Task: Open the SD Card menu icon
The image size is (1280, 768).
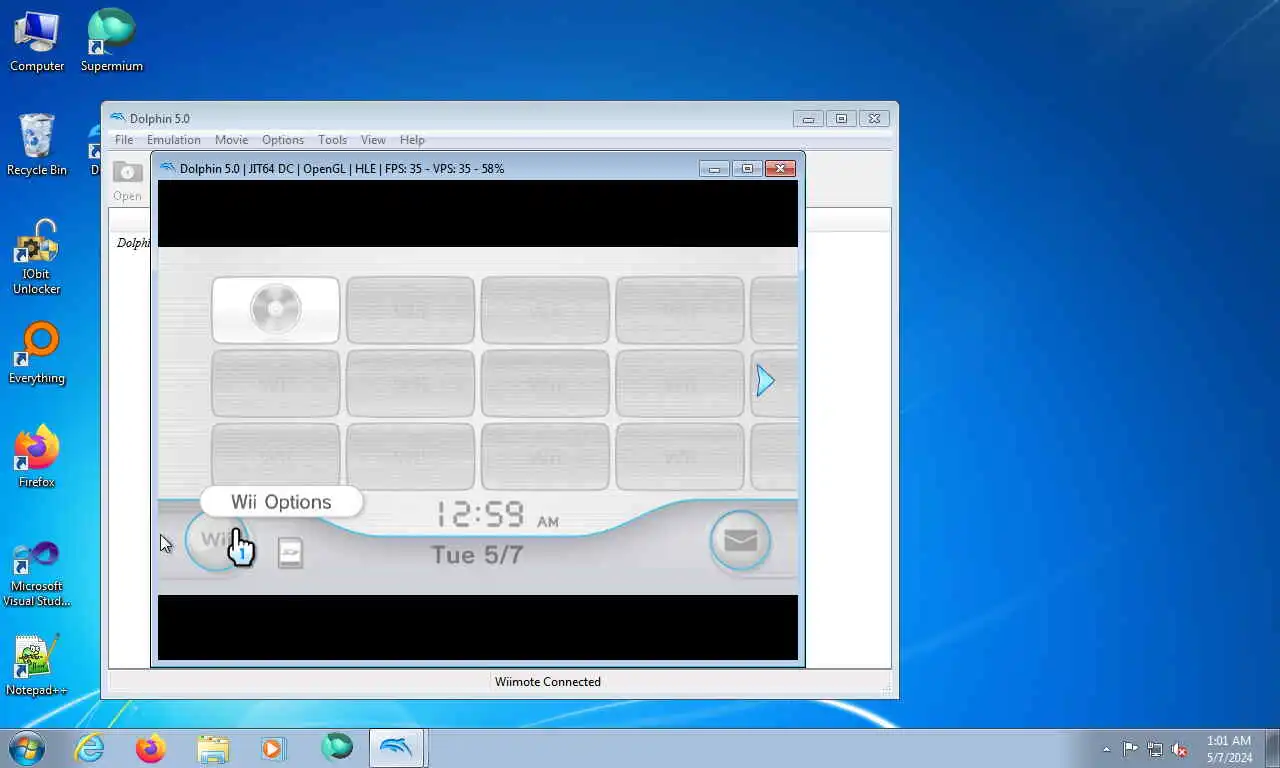Action: pyautogui.click(x=290, y=553)
